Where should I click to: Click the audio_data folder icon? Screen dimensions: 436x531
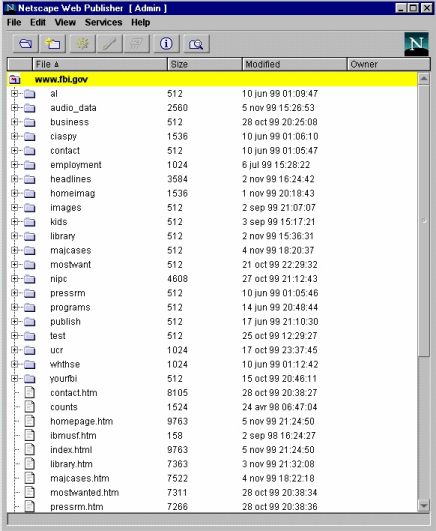coord(29,108)
